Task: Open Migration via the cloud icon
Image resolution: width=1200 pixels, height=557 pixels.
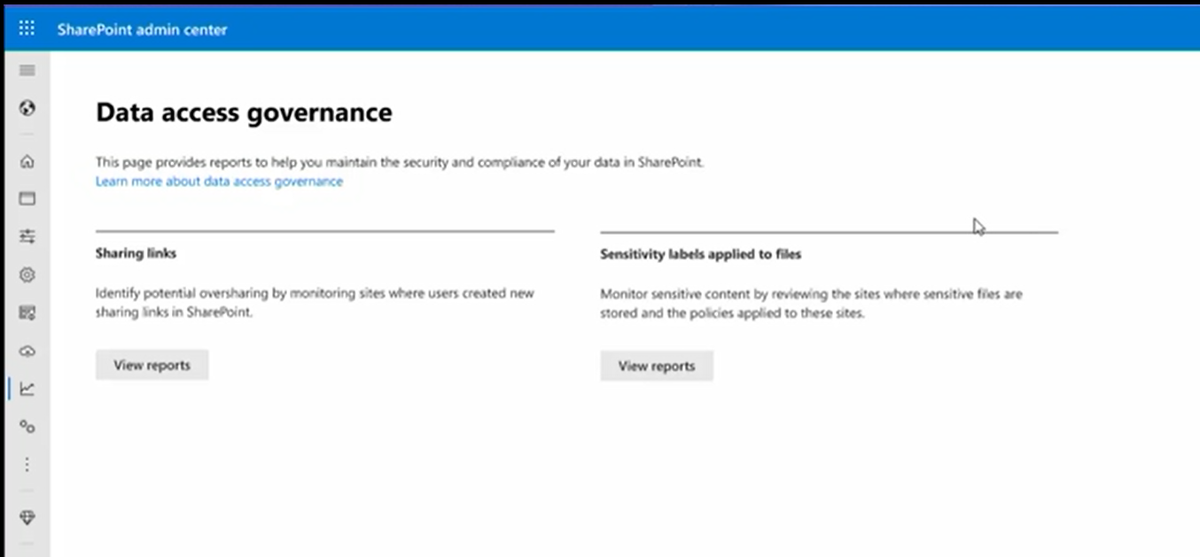Action: (27, 351)
